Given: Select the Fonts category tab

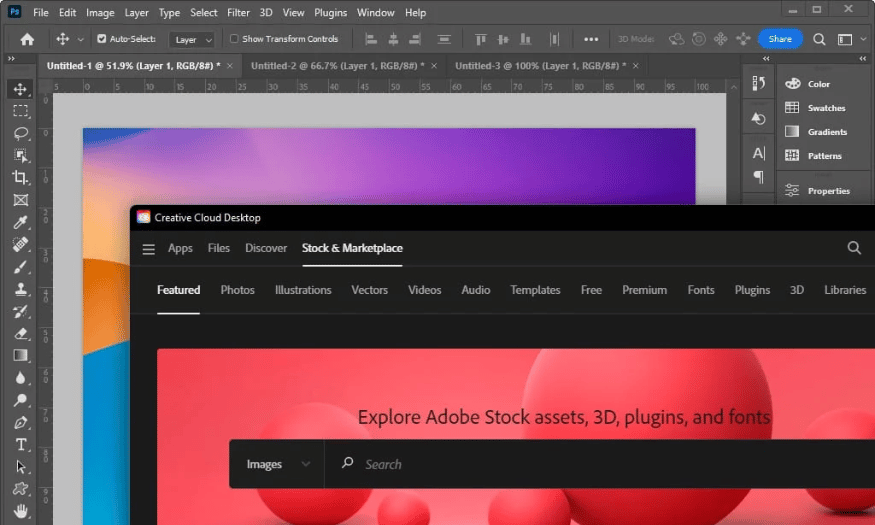Looking at the screenshot, I should [x=701, y=290].
